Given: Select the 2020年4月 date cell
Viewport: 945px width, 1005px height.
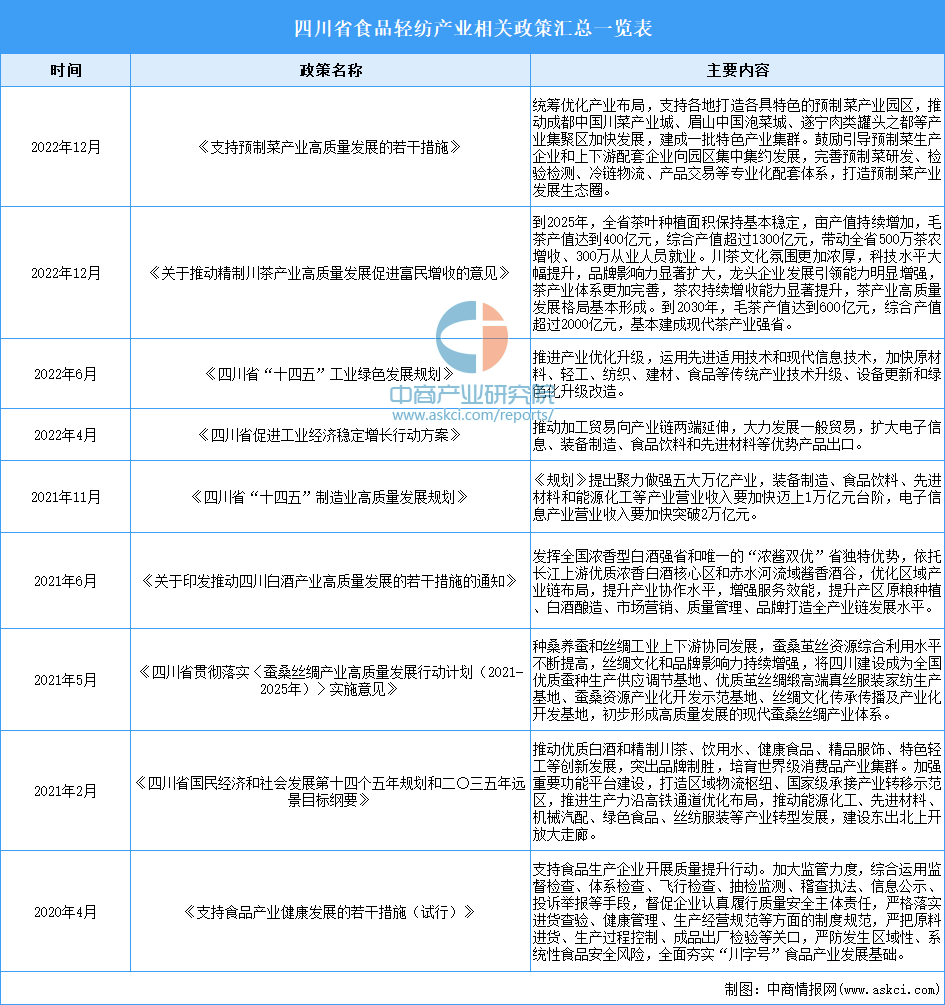Looking at the screenshot, I should click(x=65, y=911).
